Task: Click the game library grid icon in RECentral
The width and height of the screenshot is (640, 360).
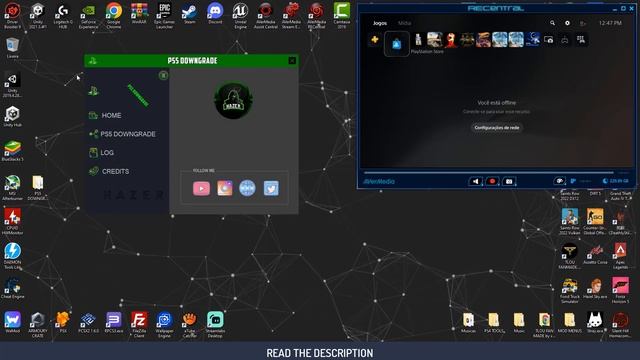Action: pos(581,40)
